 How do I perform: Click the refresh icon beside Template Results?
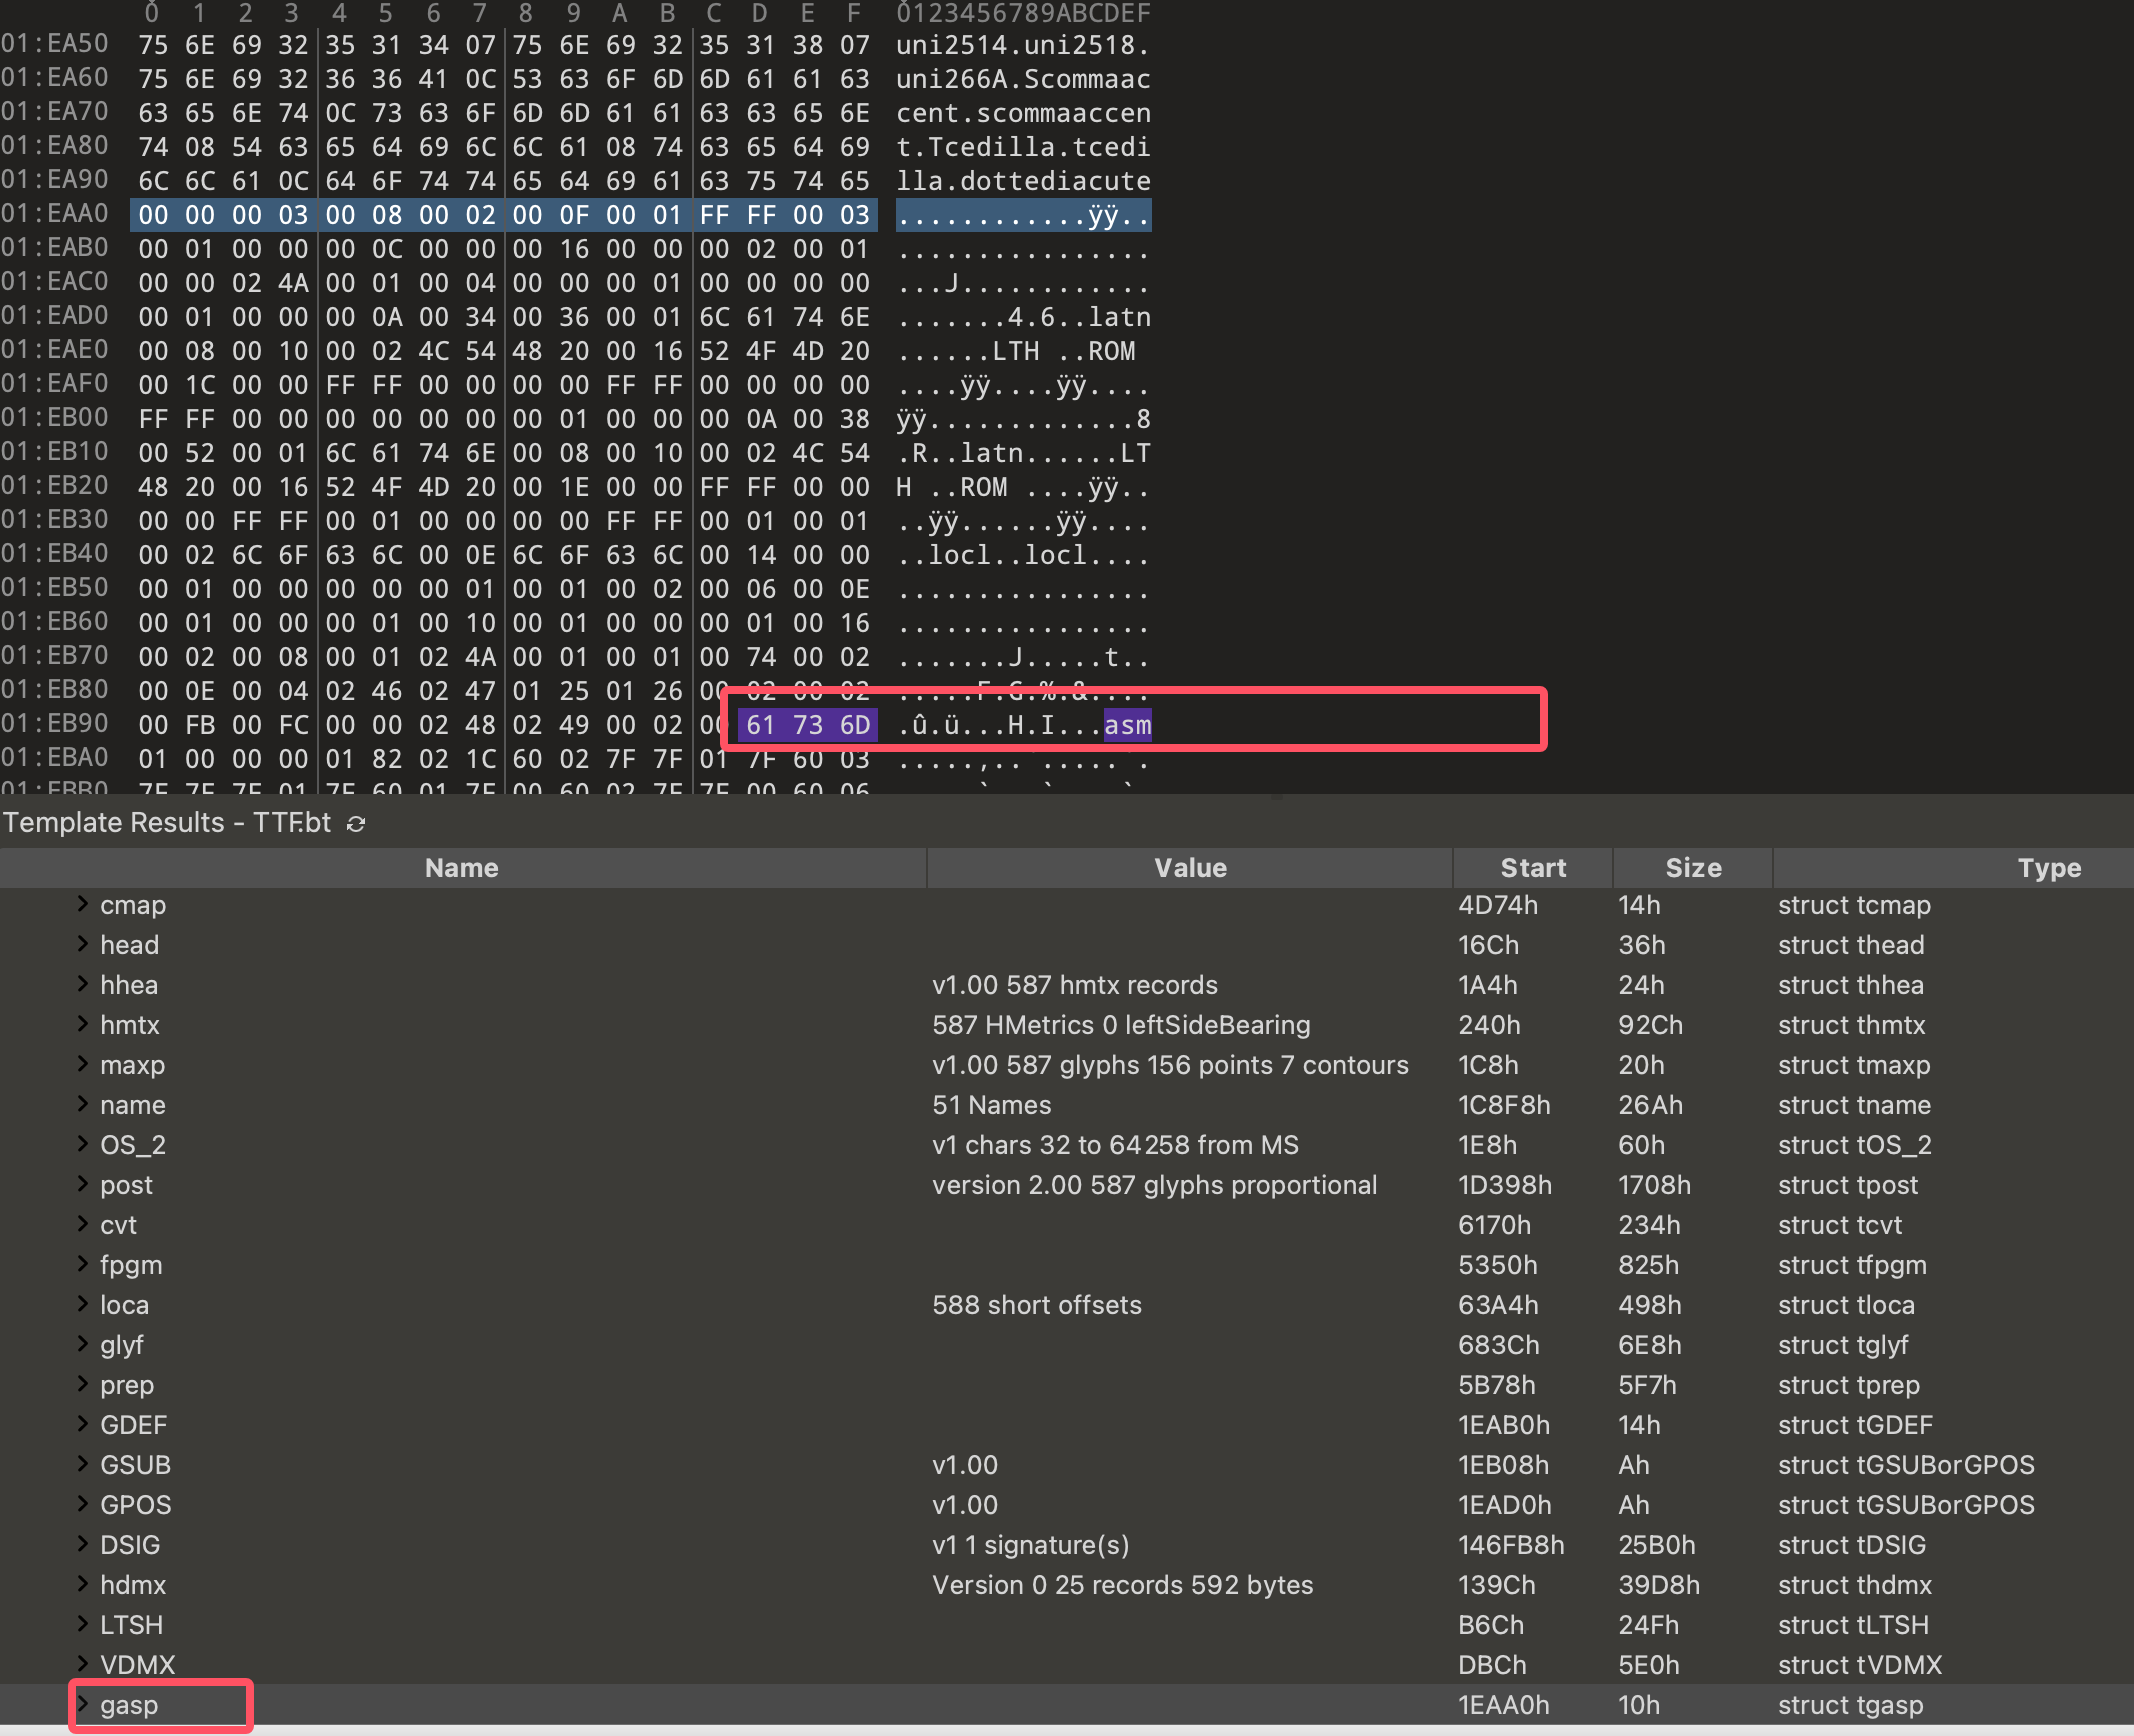356,824
